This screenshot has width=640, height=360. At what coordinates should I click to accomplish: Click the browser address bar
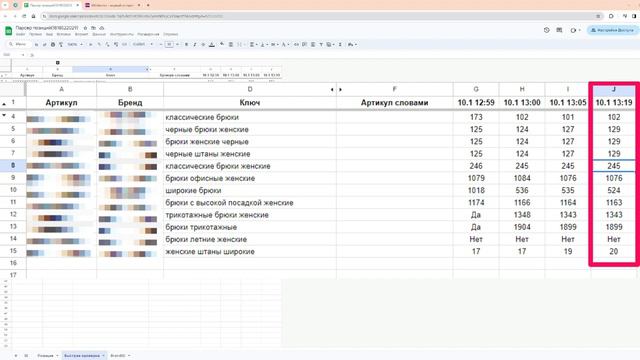(322, 16)
